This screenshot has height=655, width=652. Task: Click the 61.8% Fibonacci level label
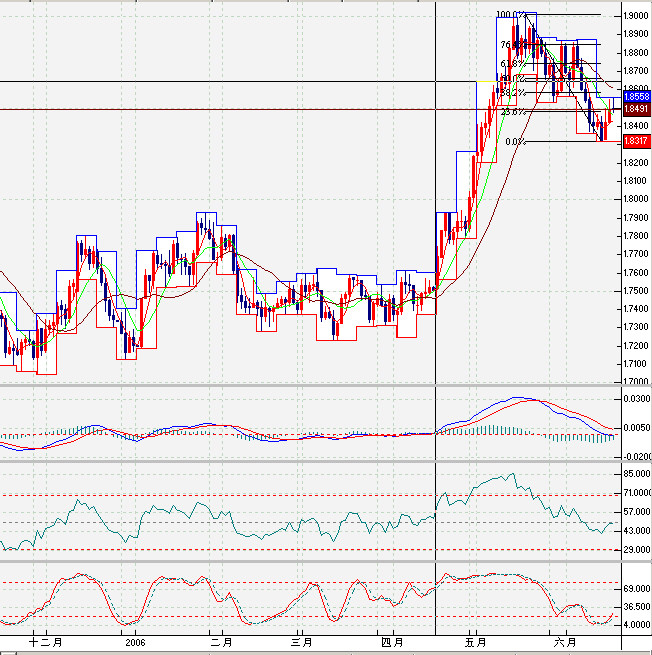coord(512,62)
